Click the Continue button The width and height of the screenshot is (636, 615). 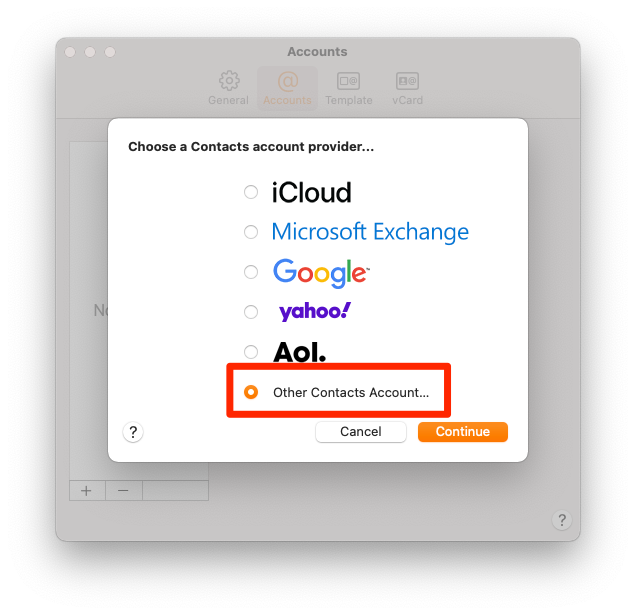(463, 432)
